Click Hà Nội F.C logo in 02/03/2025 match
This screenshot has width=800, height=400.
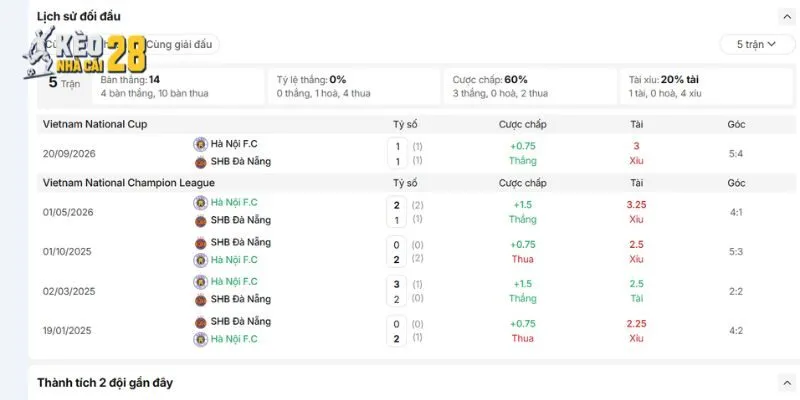(x=201, y=282)
